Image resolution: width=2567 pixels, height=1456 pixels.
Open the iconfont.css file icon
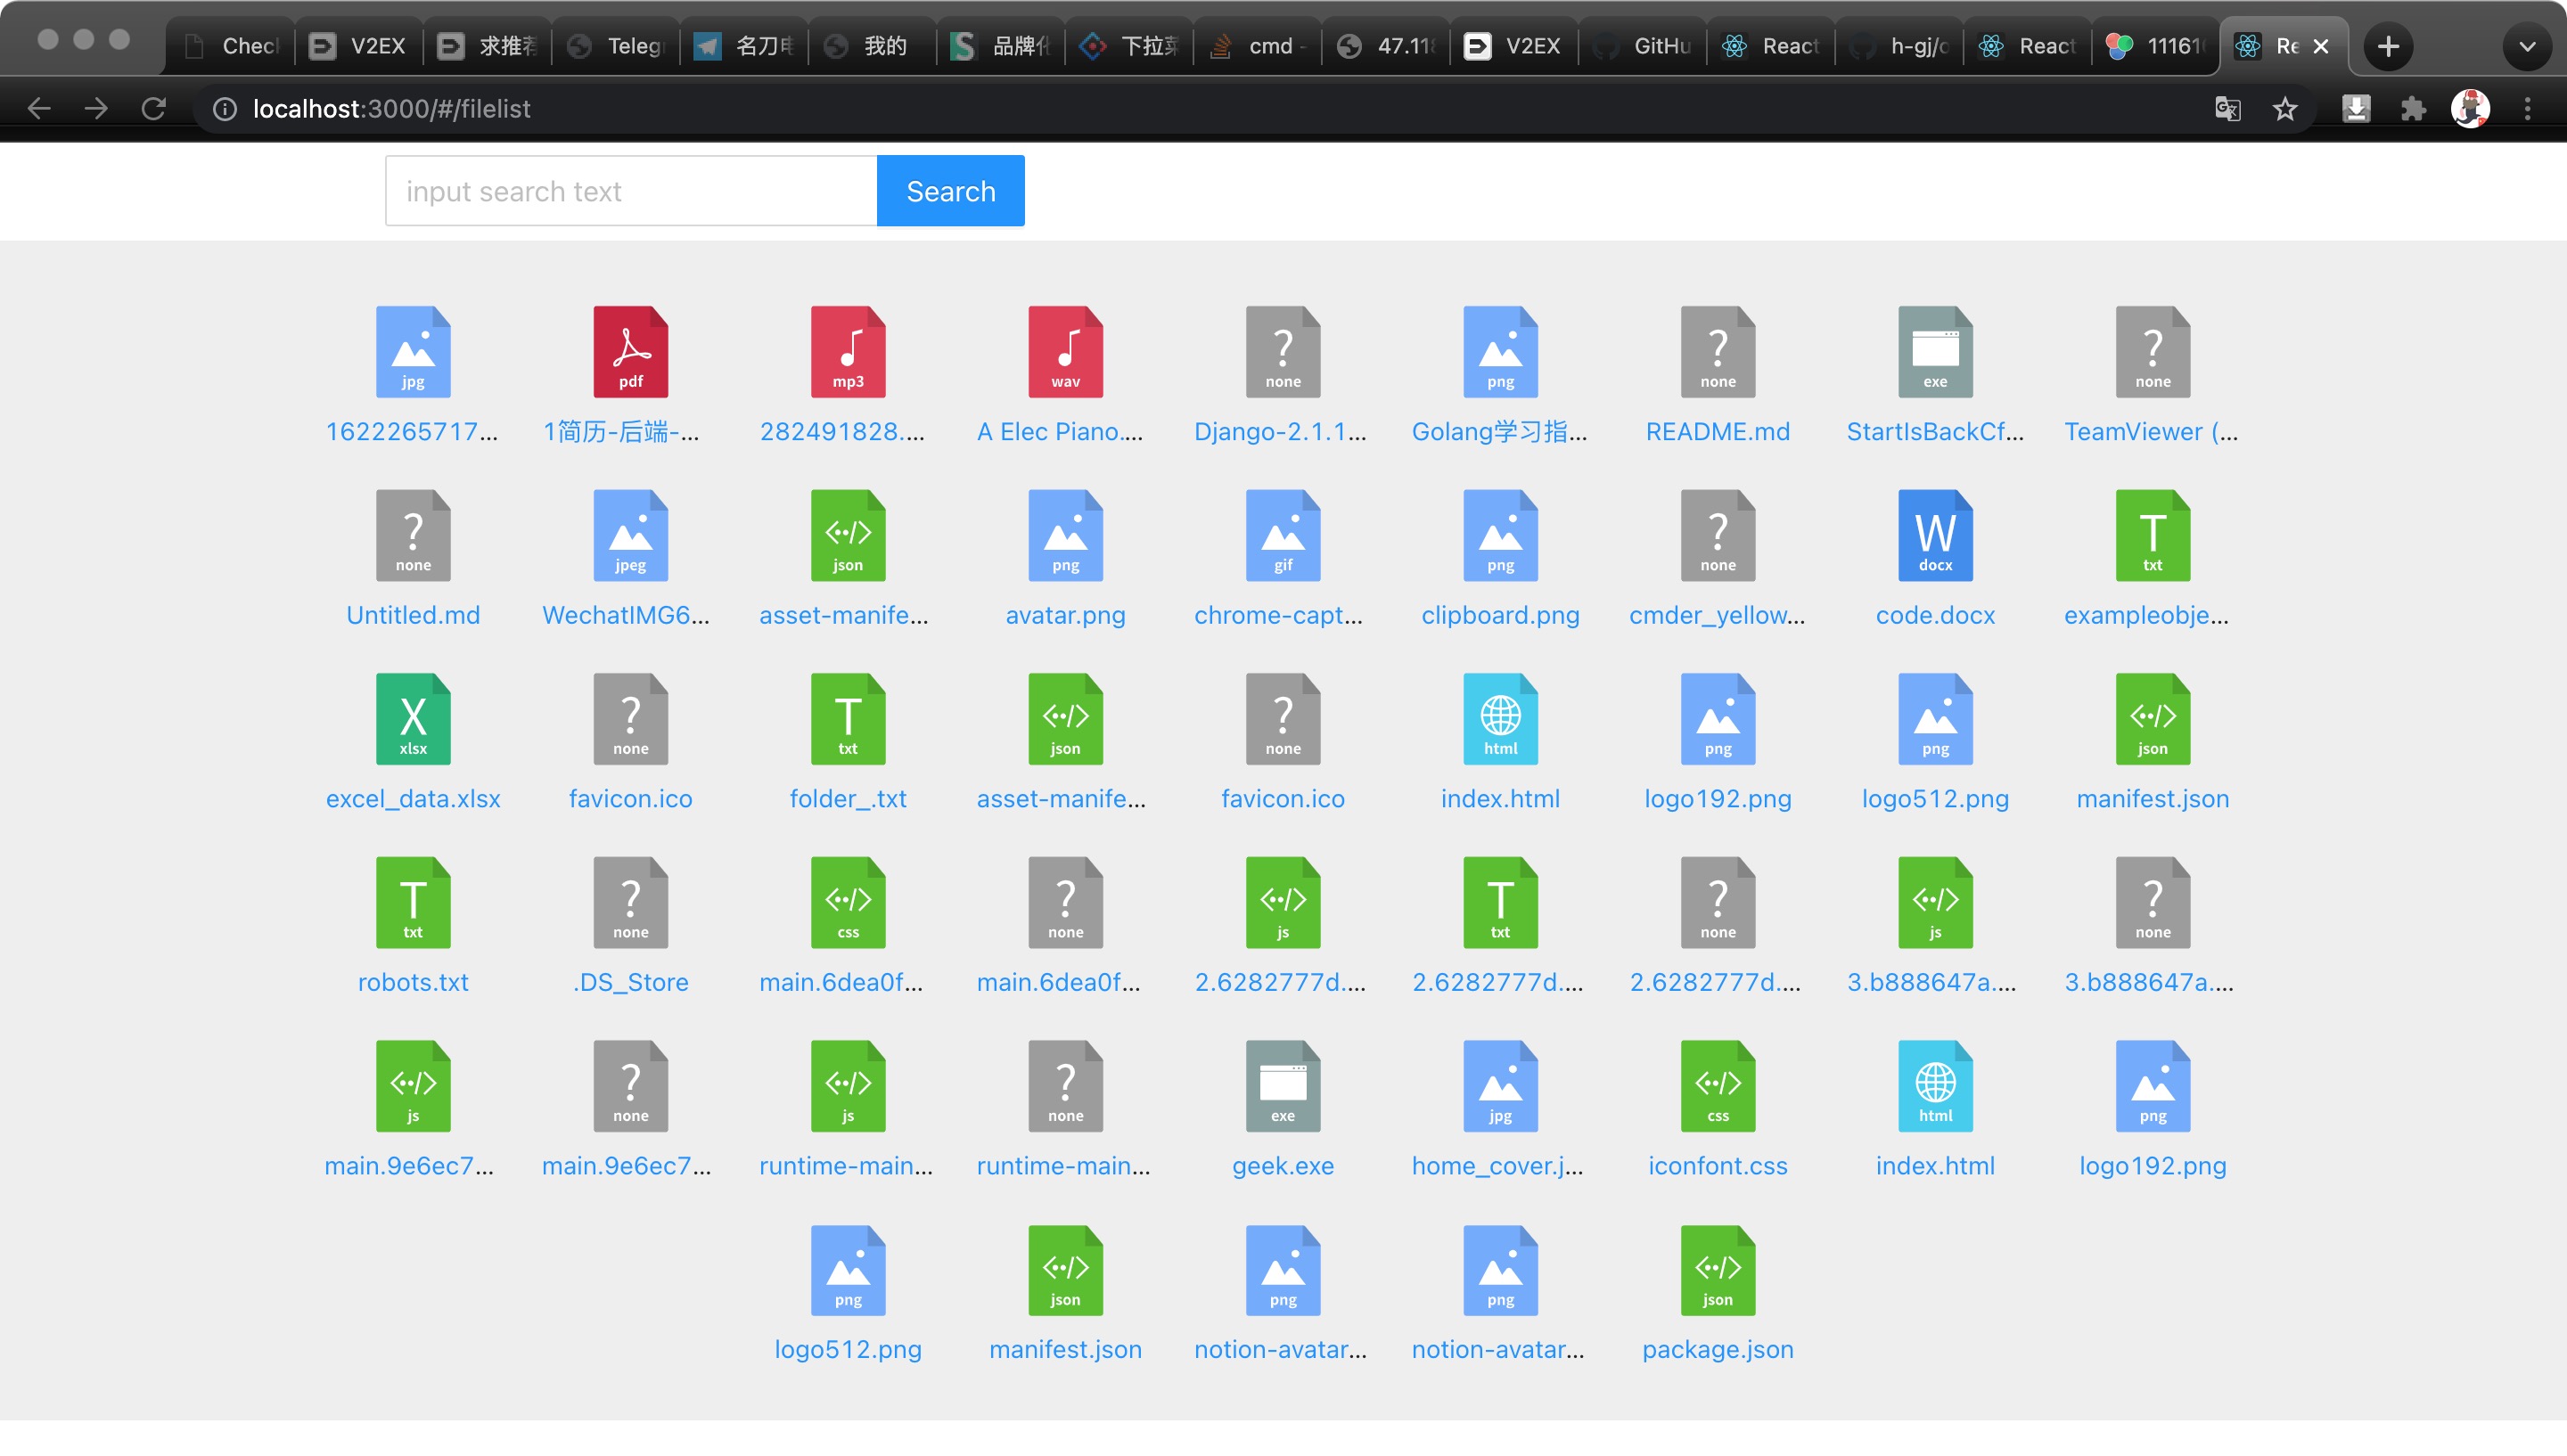(x=1718, y=1085)
